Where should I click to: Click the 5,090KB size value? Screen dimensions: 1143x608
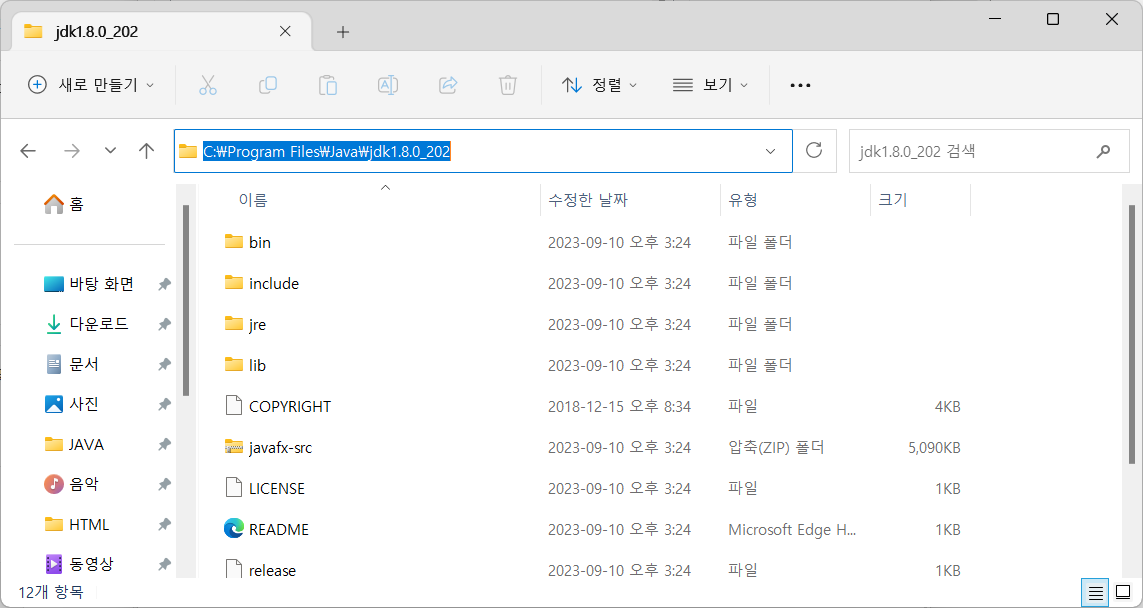coord(934,448)
